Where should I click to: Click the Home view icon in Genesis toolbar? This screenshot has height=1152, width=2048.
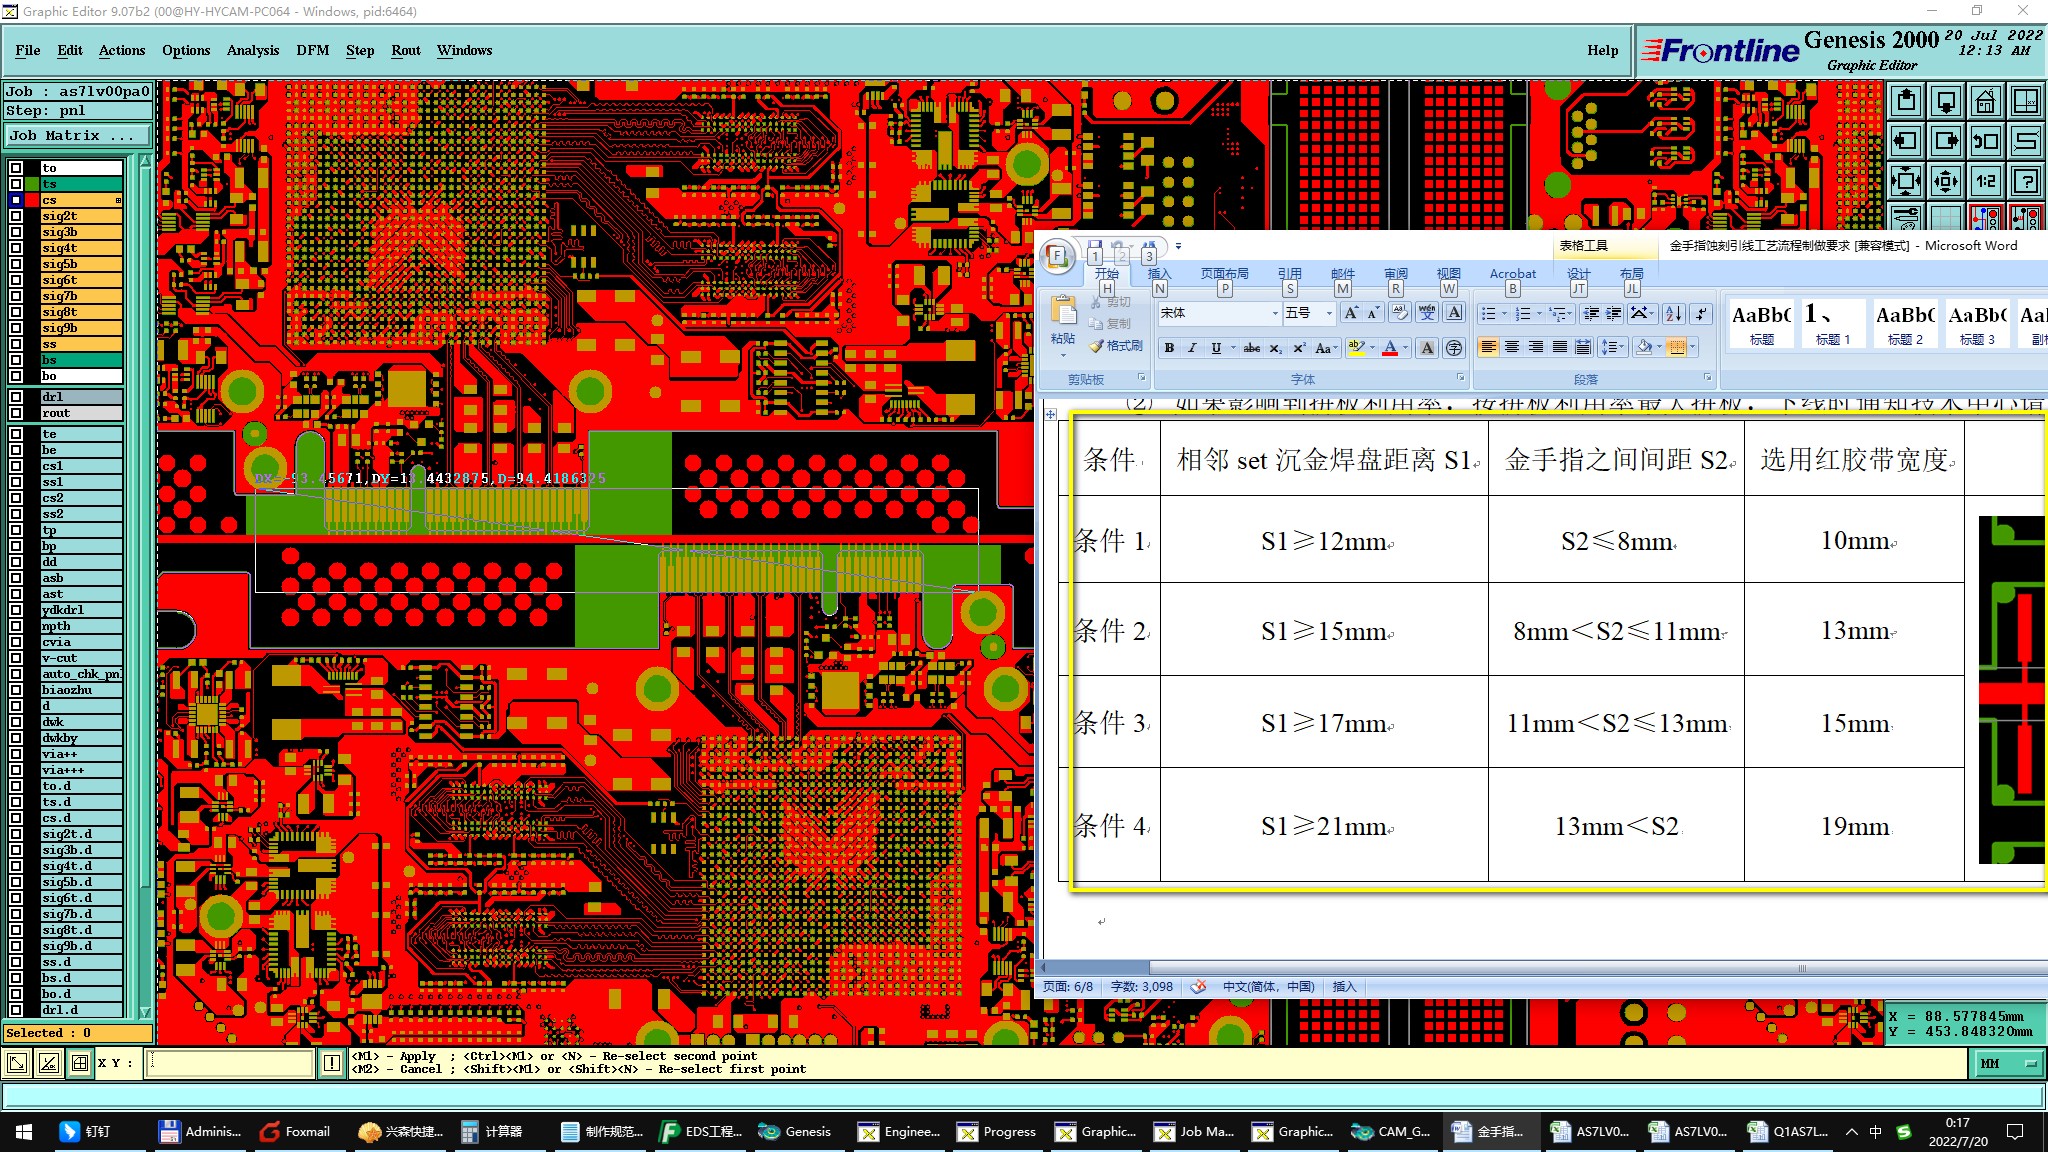pos(1985,101)
